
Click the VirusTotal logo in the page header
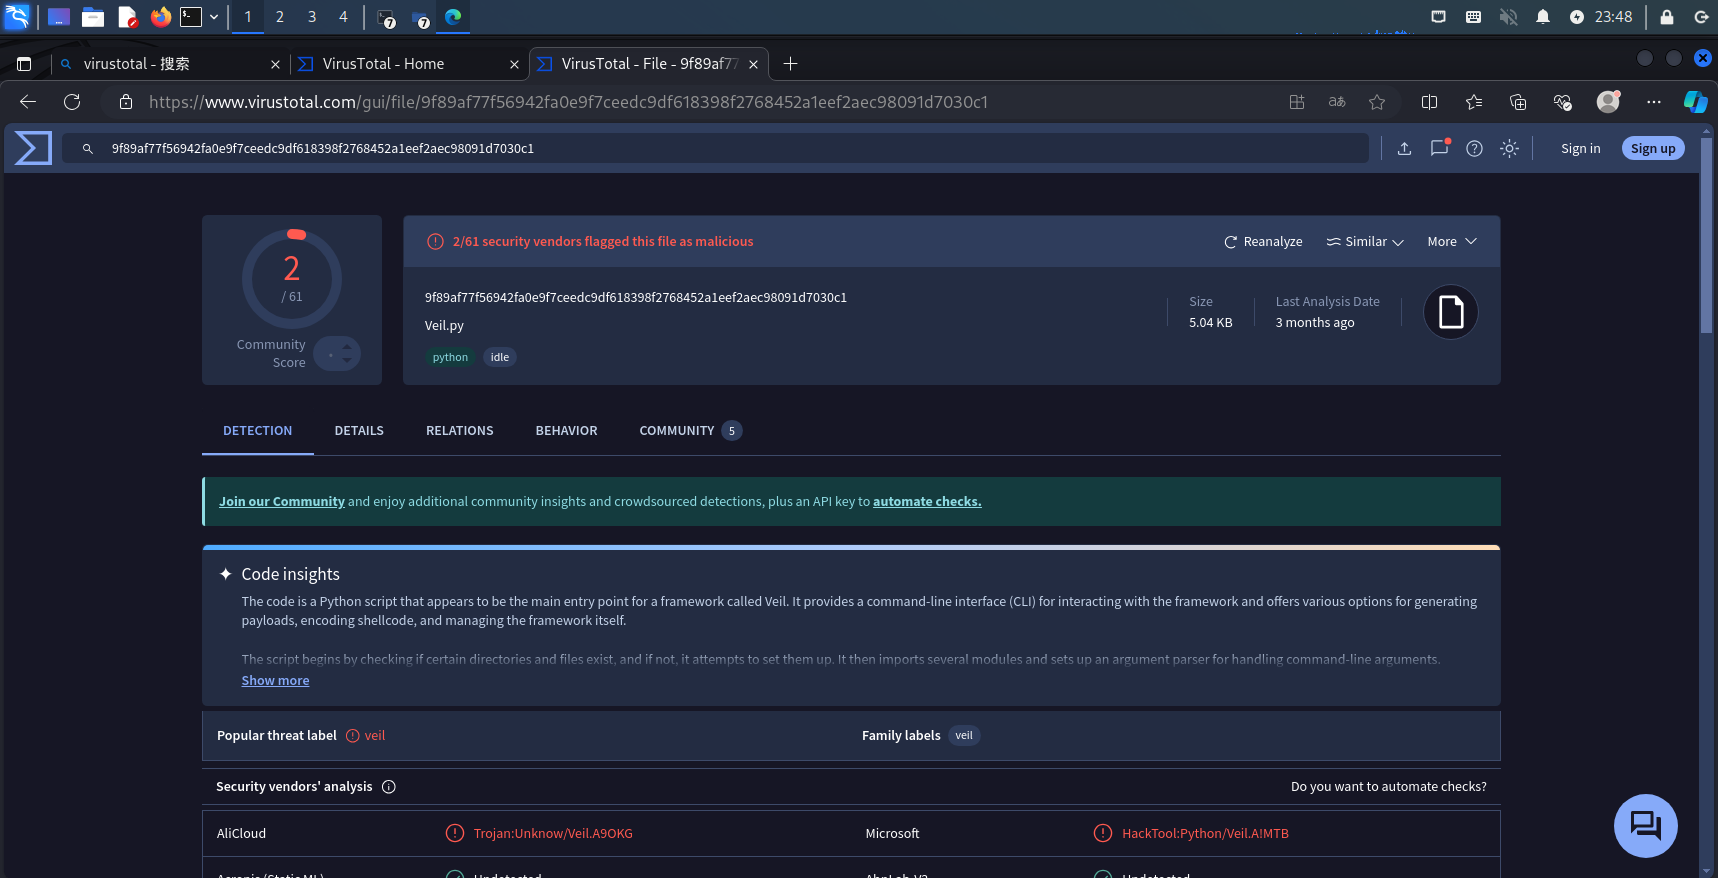(33, 148)
